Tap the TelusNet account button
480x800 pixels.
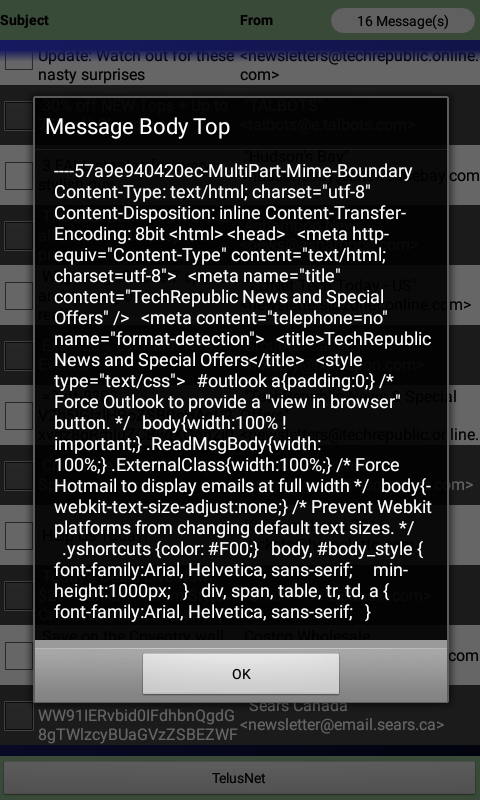240,778
